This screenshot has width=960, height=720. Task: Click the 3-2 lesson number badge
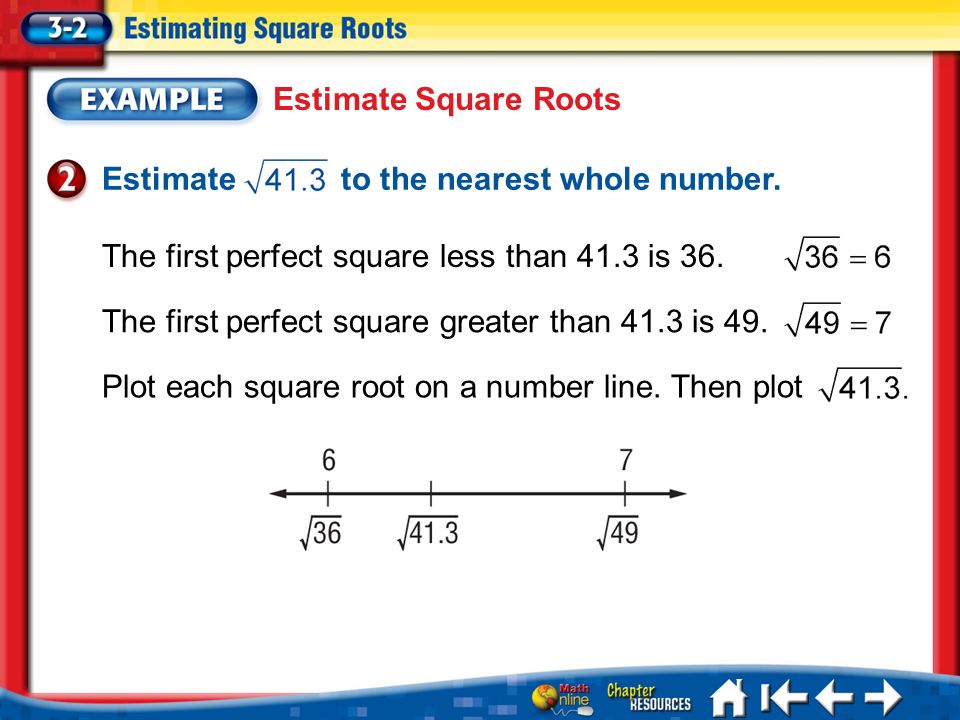[66, 28]
